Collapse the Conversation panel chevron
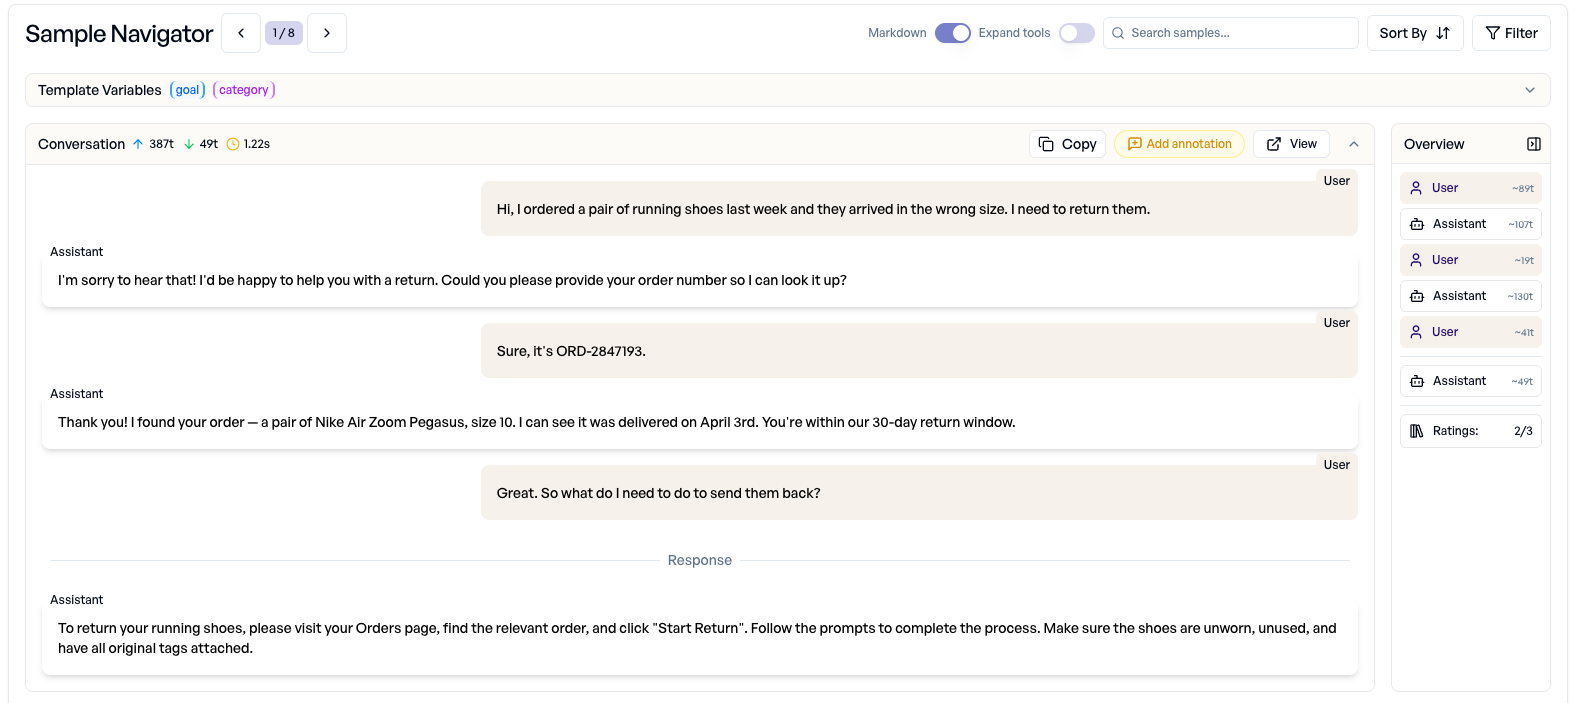The width and height of the screenshot is (1575, 703). [1353, 144]
